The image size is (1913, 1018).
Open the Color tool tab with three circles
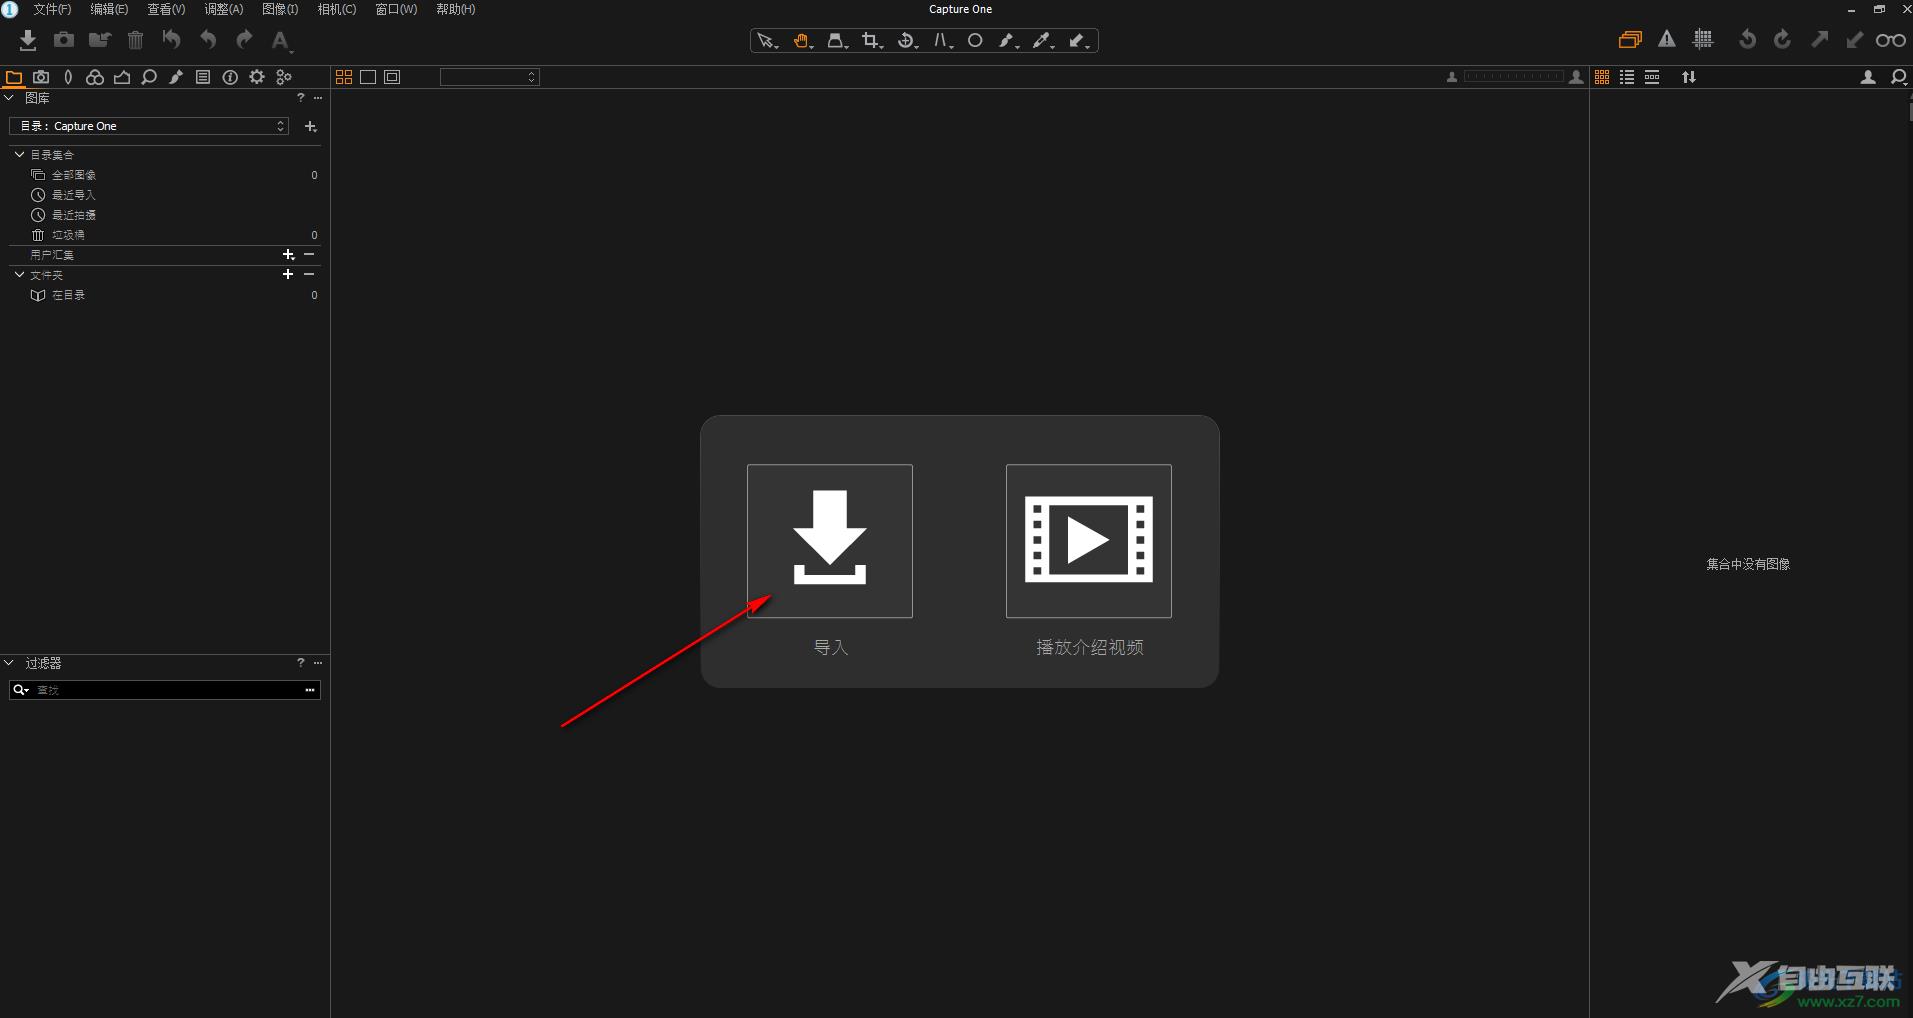point(95,77)
